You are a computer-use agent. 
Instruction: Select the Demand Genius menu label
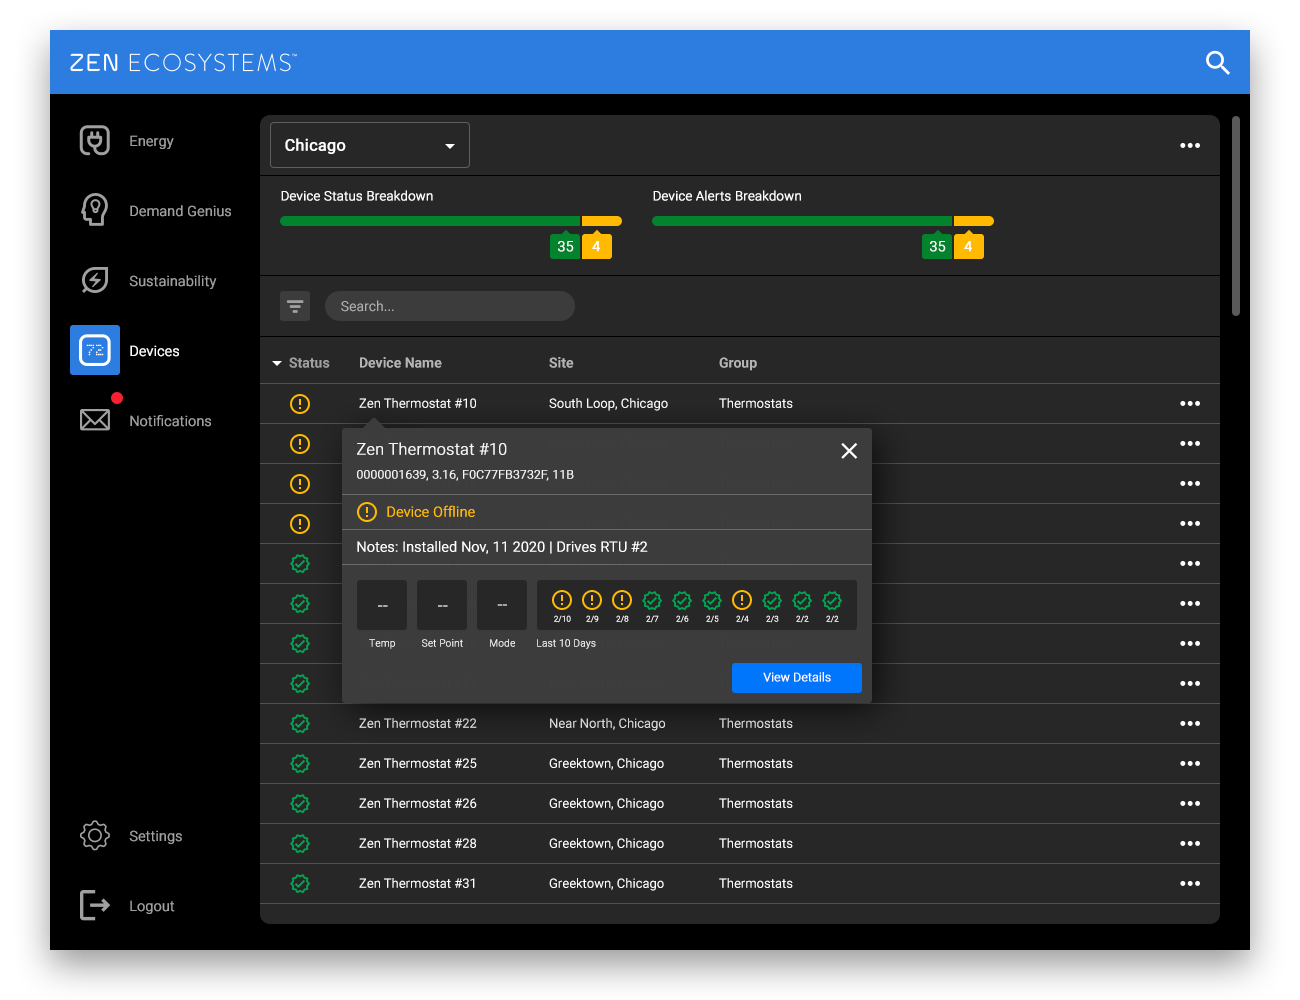point(180,211)
